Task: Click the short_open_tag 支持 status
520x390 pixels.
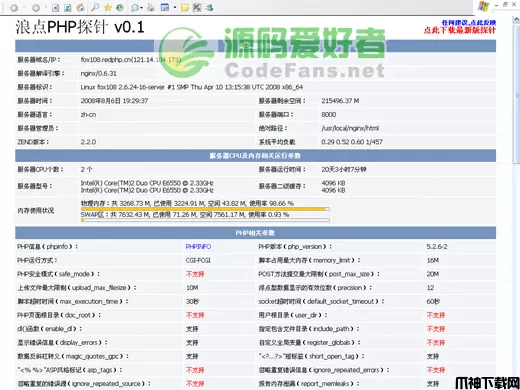Action: click(433, 356)
